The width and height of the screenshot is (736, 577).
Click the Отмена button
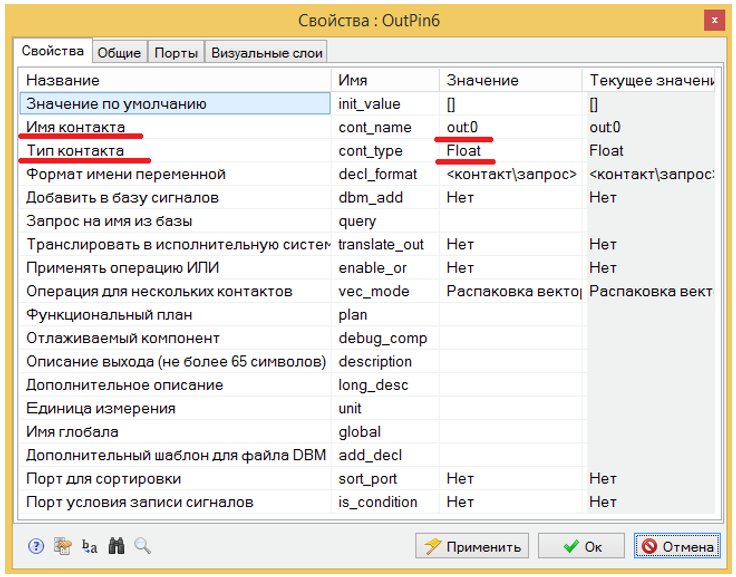(677, 546)
